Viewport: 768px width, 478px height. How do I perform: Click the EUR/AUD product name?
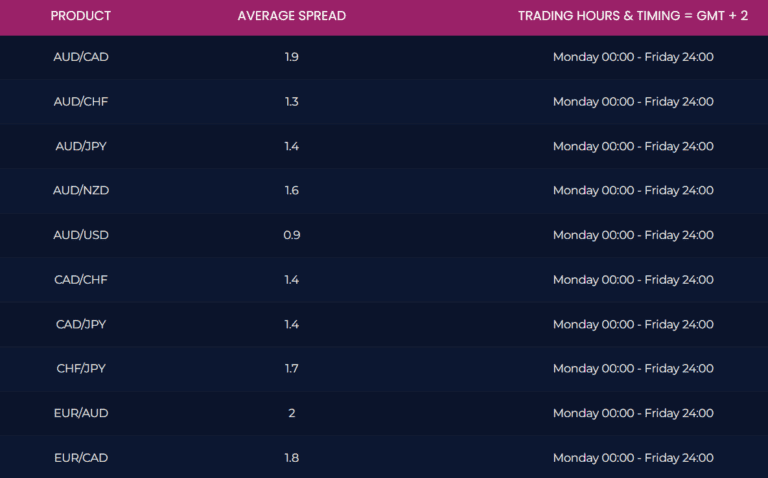81,413
